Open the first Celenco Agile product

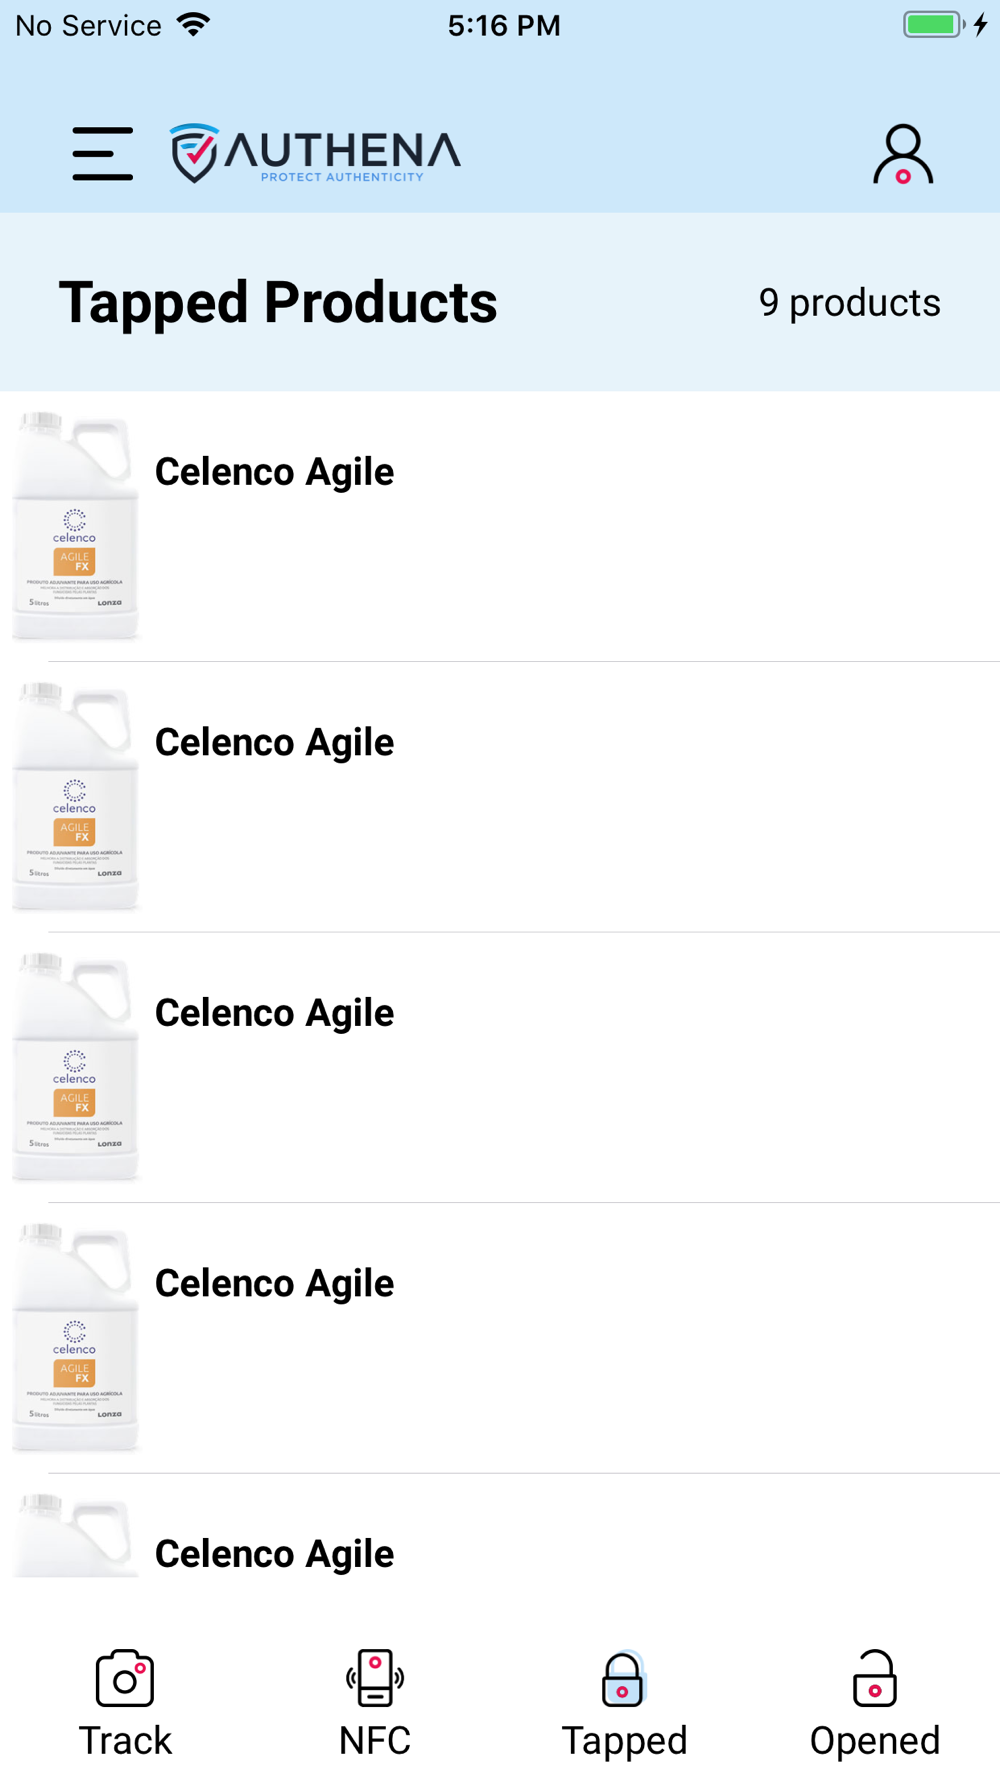(x=274, y=472)
